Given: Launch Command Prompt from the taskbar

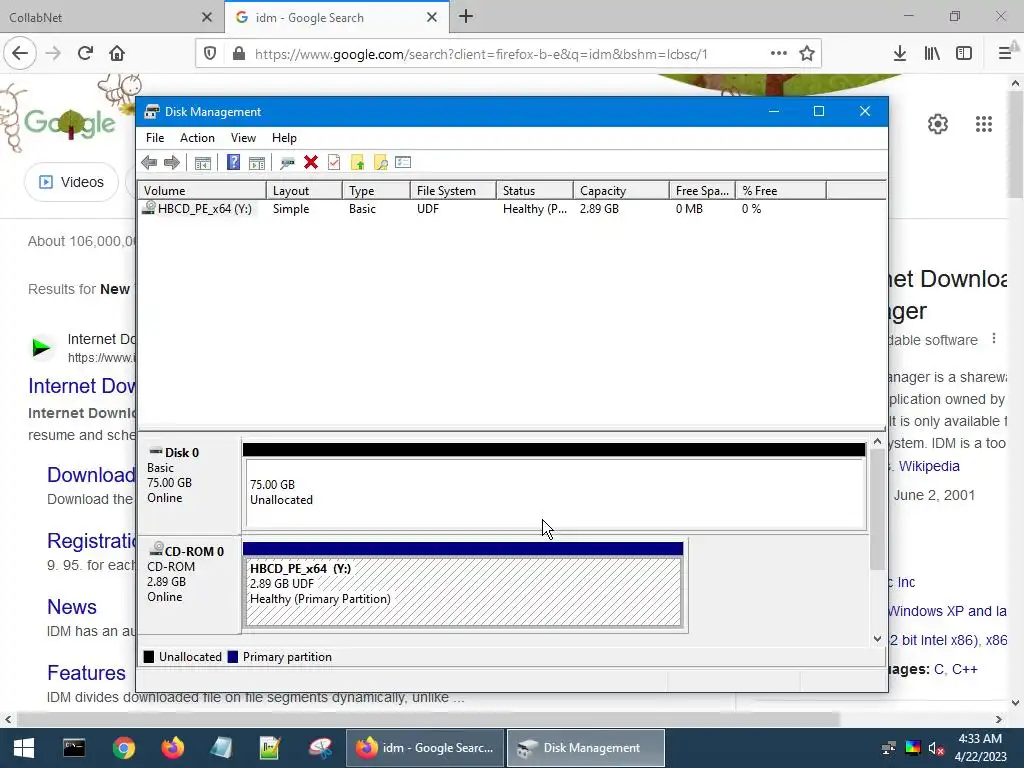Looking at the screenshot, I should tap(74, 748).
